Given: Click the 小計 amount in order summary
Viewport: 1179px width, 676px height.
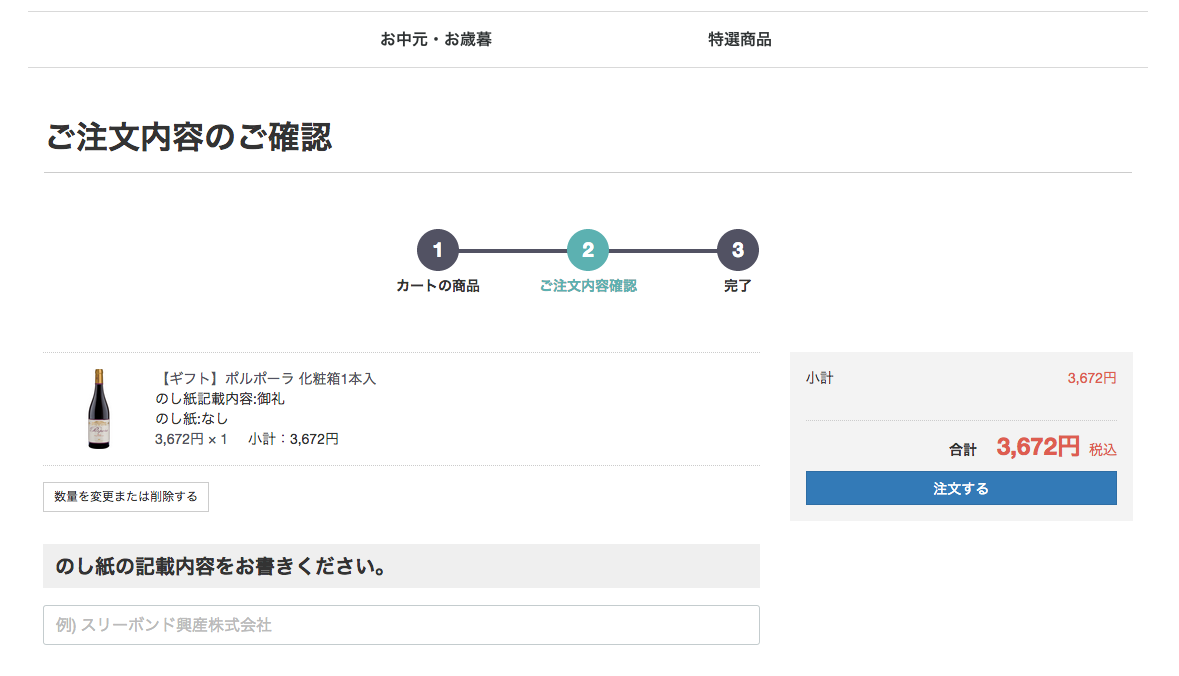Looking at the screenshot, I should click(x=1091, y=378).
